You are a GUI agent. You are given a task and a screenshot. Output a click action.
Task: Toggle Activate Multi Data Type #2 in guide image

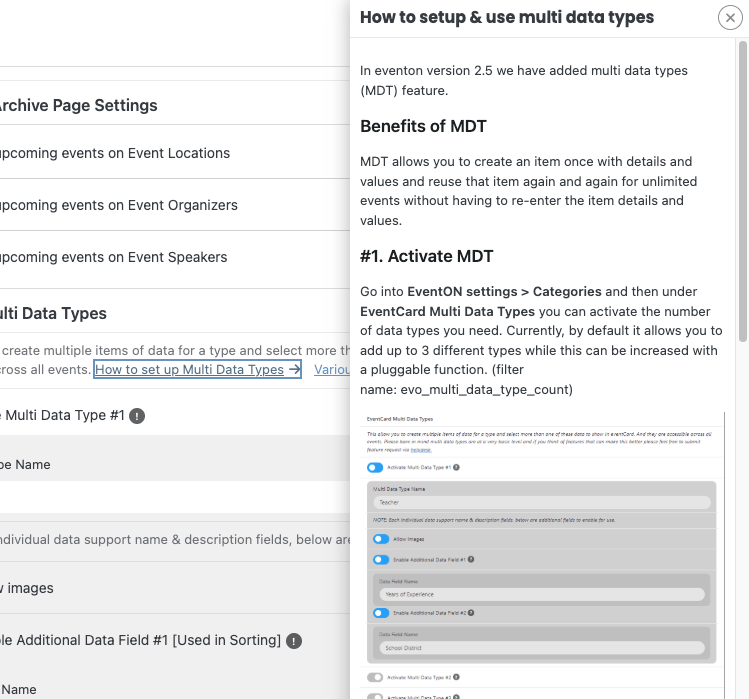[x=376, y=677]
